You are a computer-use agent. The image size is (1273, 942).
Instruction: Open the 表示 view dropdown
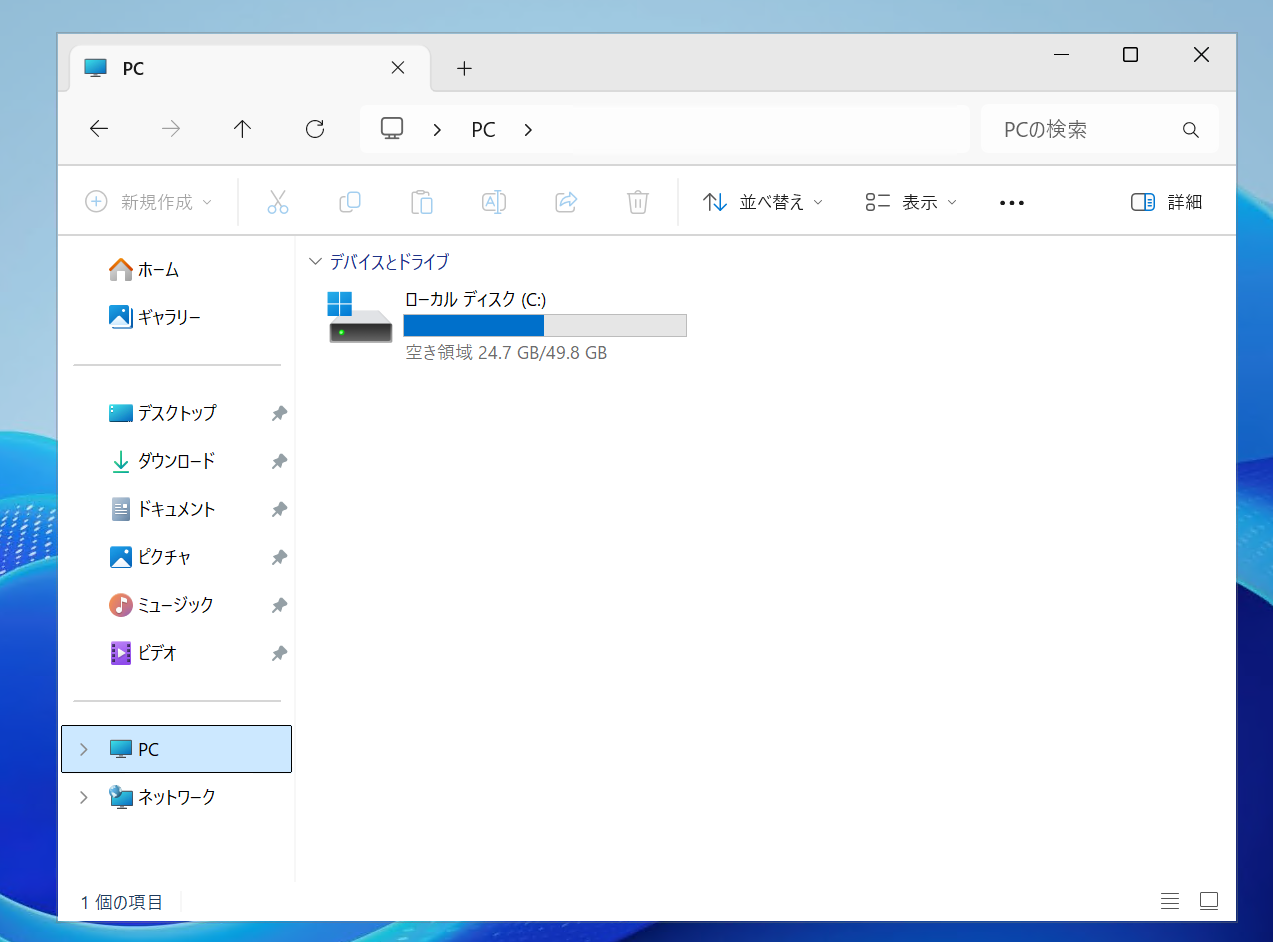[911, 202]
